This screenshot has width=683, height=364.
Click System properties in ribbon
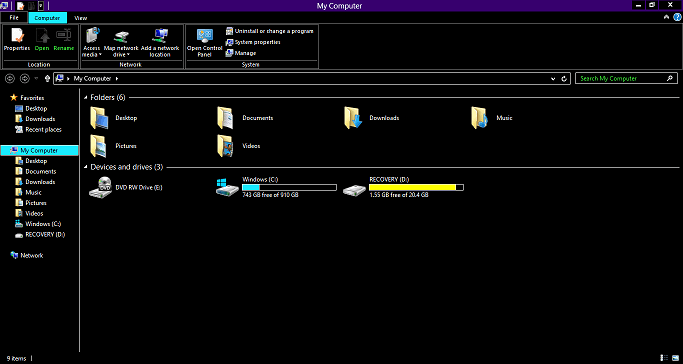[253, 42]
